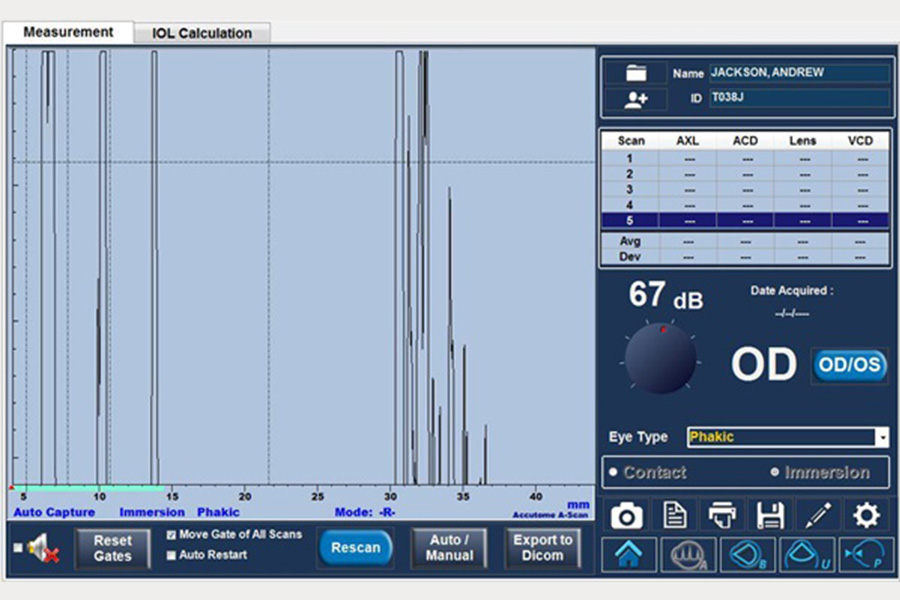Open the patient folder icon

point(636,73)
